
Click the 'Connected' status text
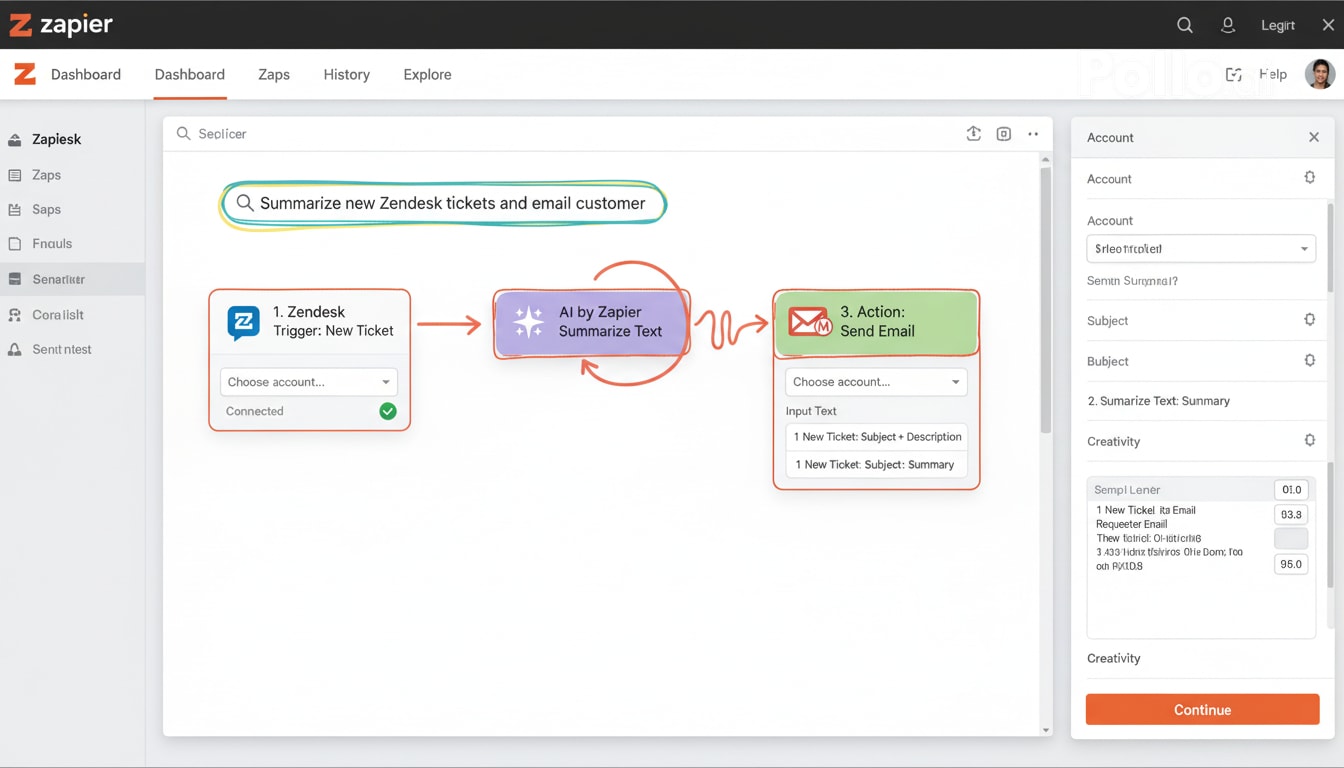pos(254,411)
